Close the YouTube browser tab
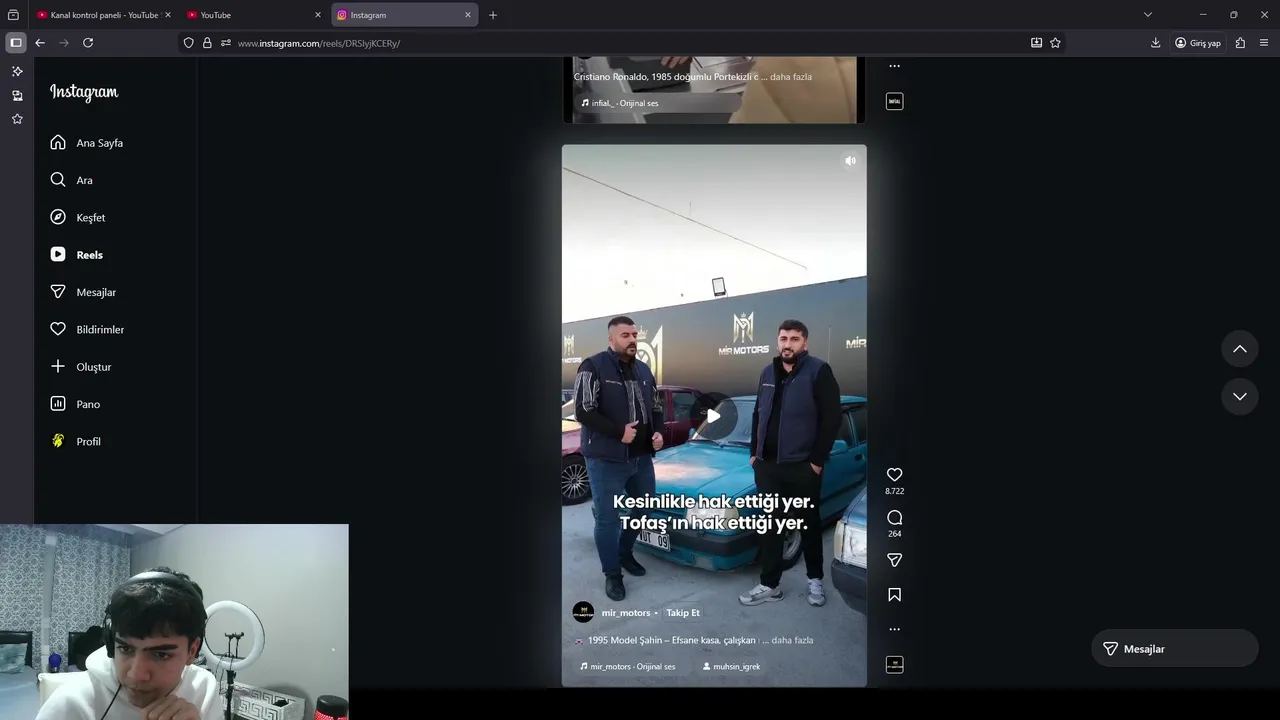The image size is (1280, 720). pyautogui.click(x=318, y=15)
